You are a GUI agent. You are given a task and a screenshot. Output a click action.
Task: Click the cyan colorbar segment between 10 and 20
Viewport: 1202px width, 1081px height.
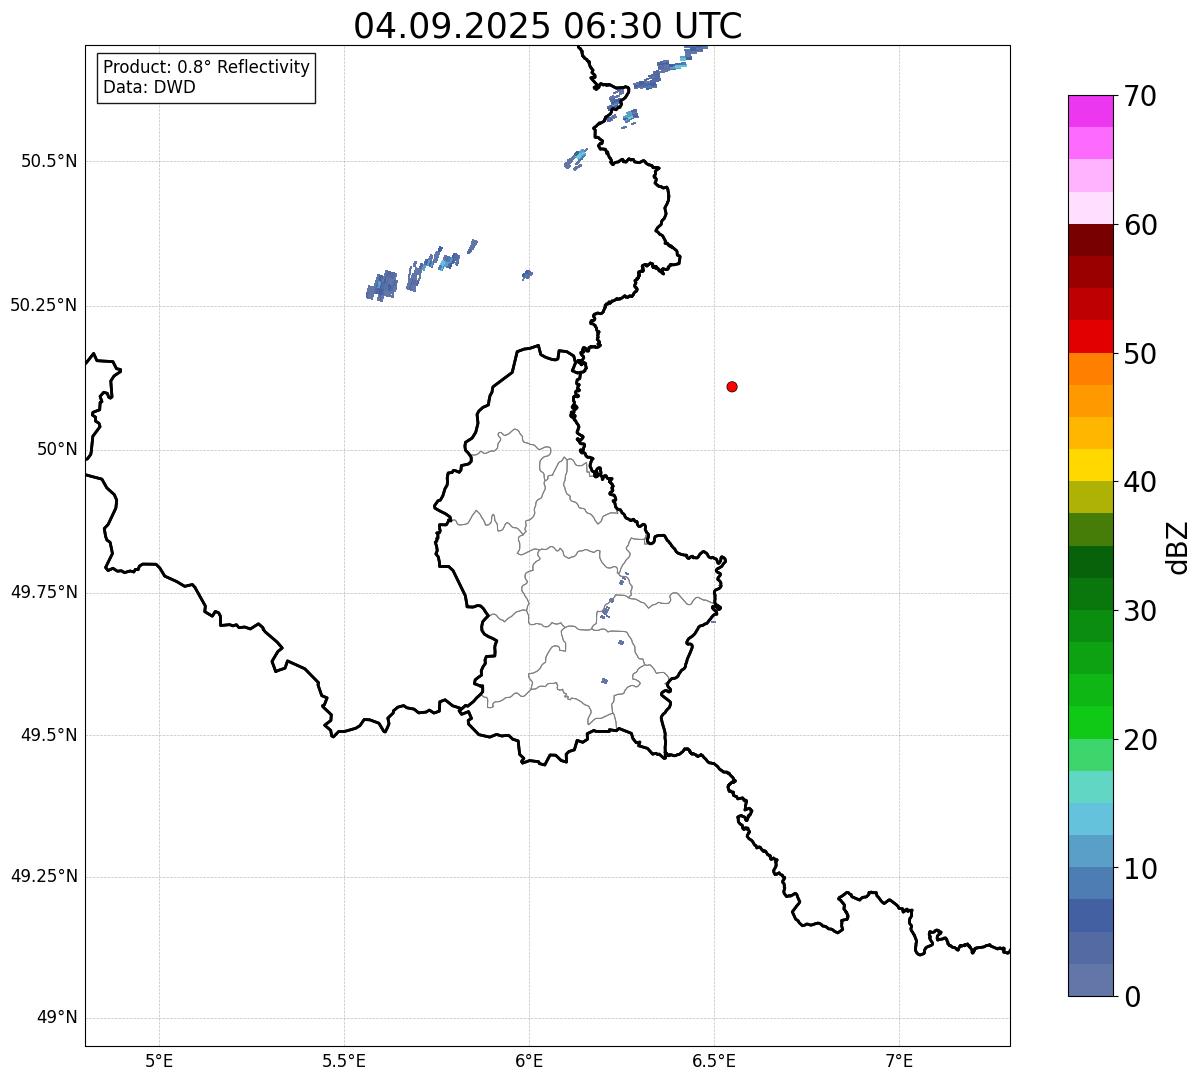(1090, 819)
